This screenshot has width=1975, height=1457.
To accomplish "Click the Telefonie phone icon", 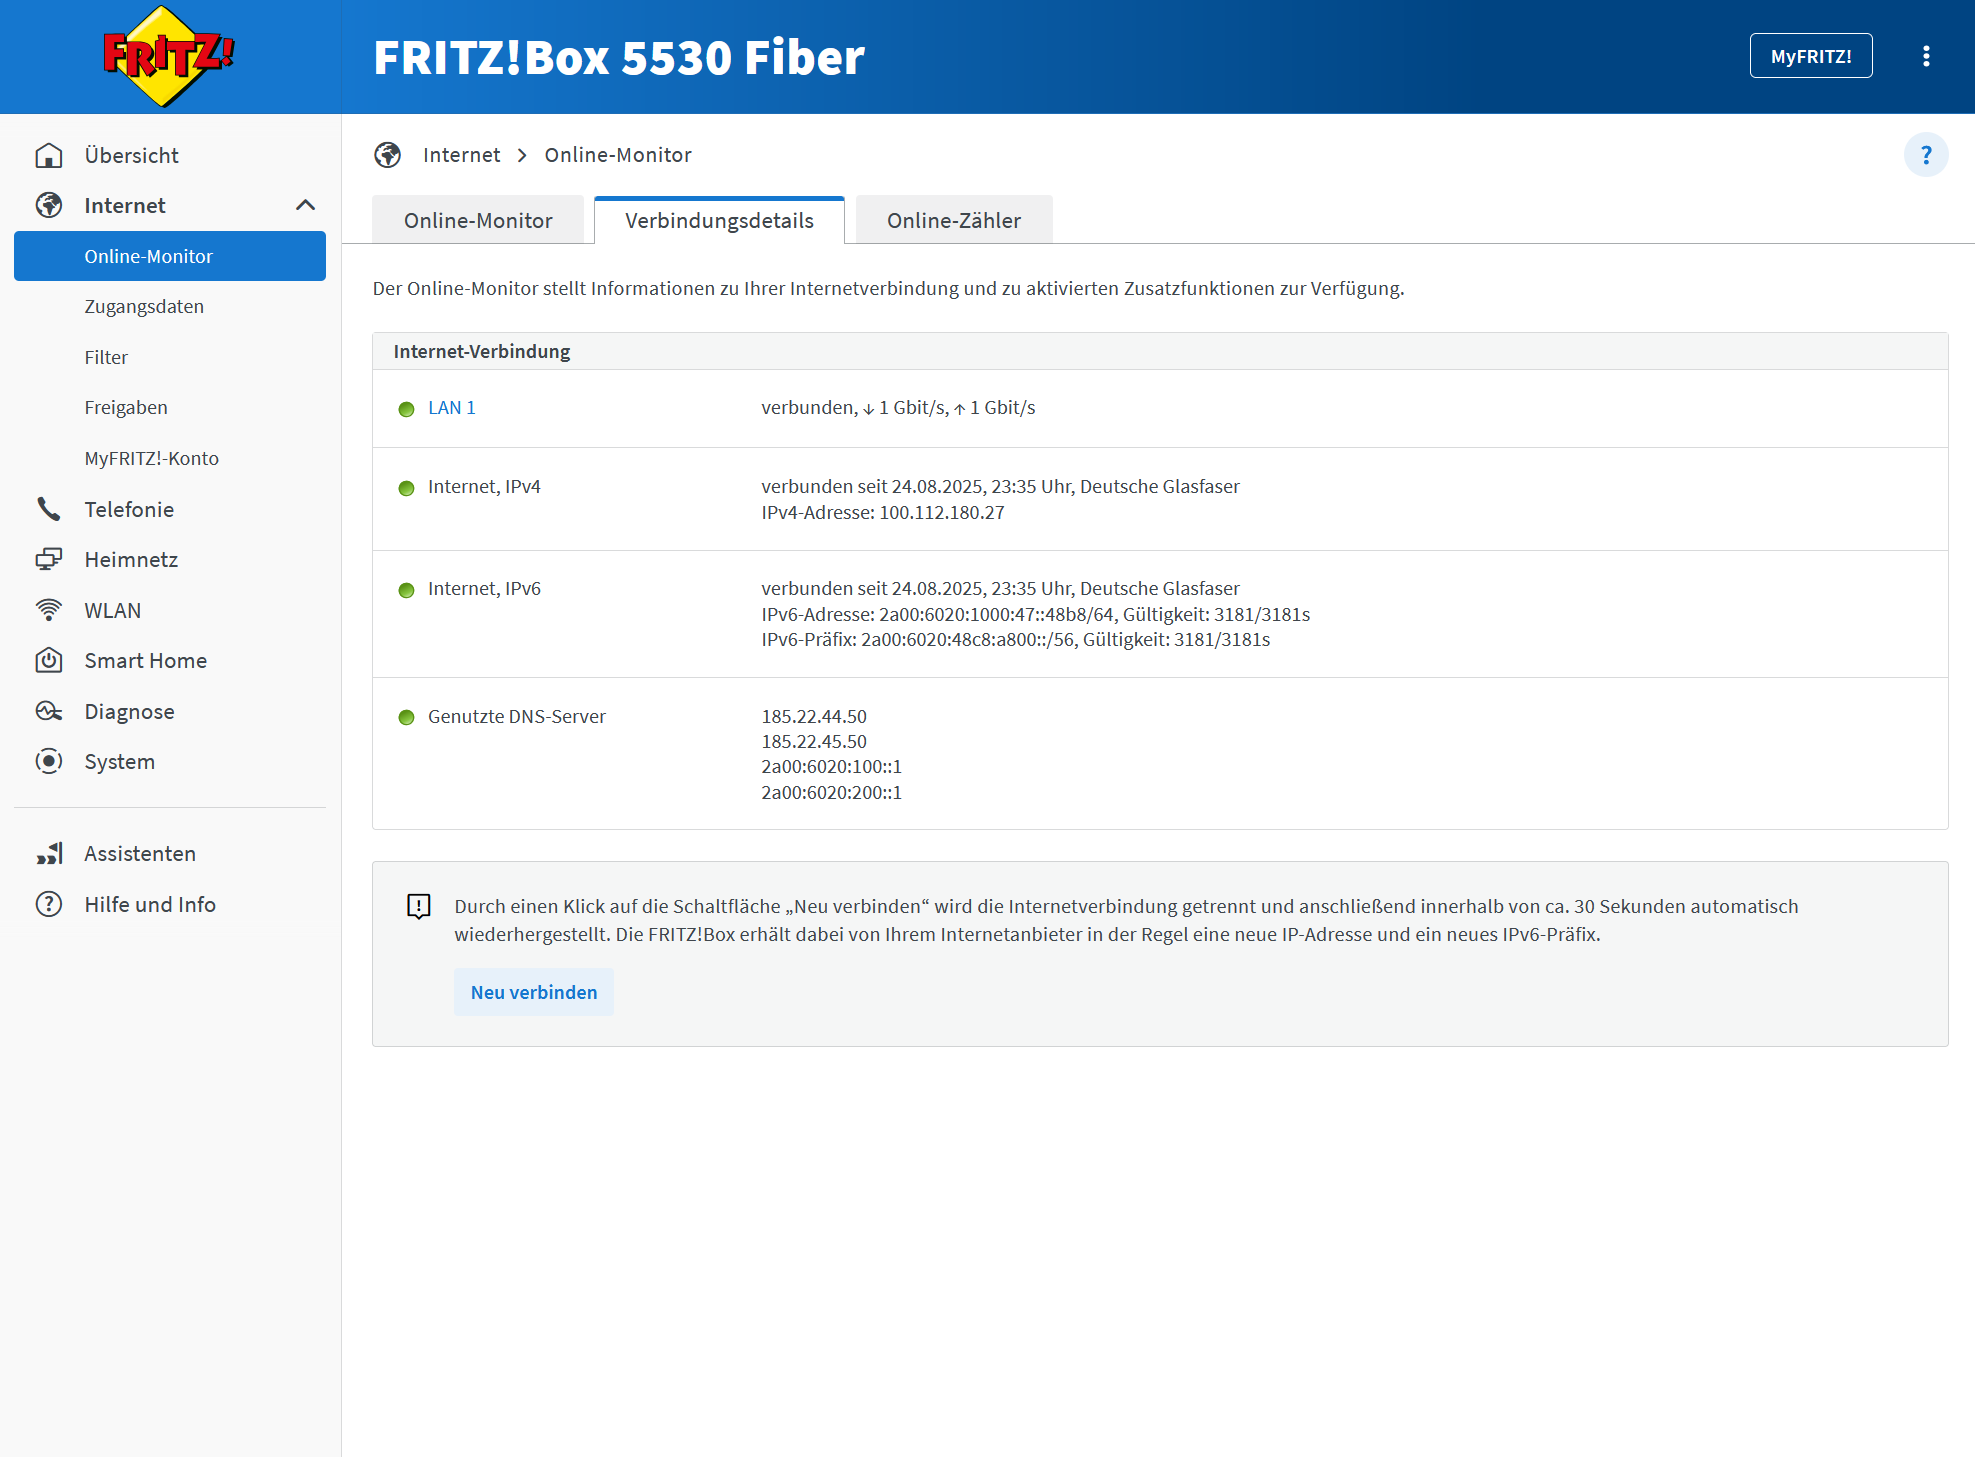I will point(49,509).
